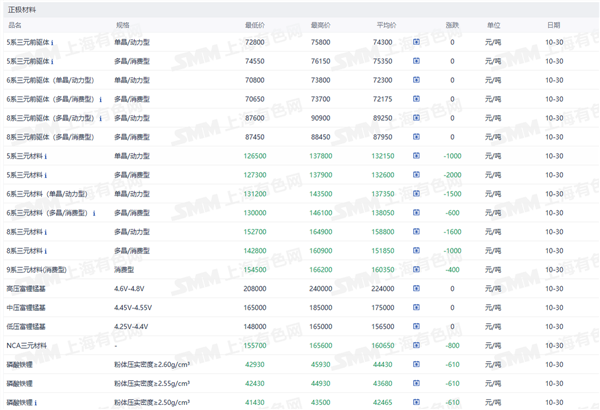Click info icon beside 5系三元前驱体 多晶/消费型
This screenshot has width=600, height=410.
coord(52,61)
